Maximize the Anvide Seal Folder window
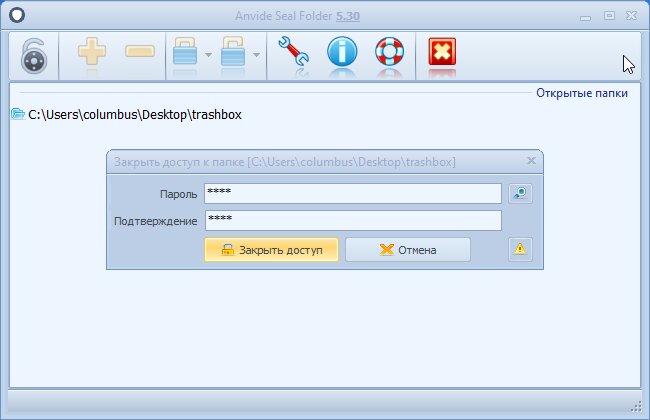Screen dimensions: 650x420 click(x=609, y=16)
